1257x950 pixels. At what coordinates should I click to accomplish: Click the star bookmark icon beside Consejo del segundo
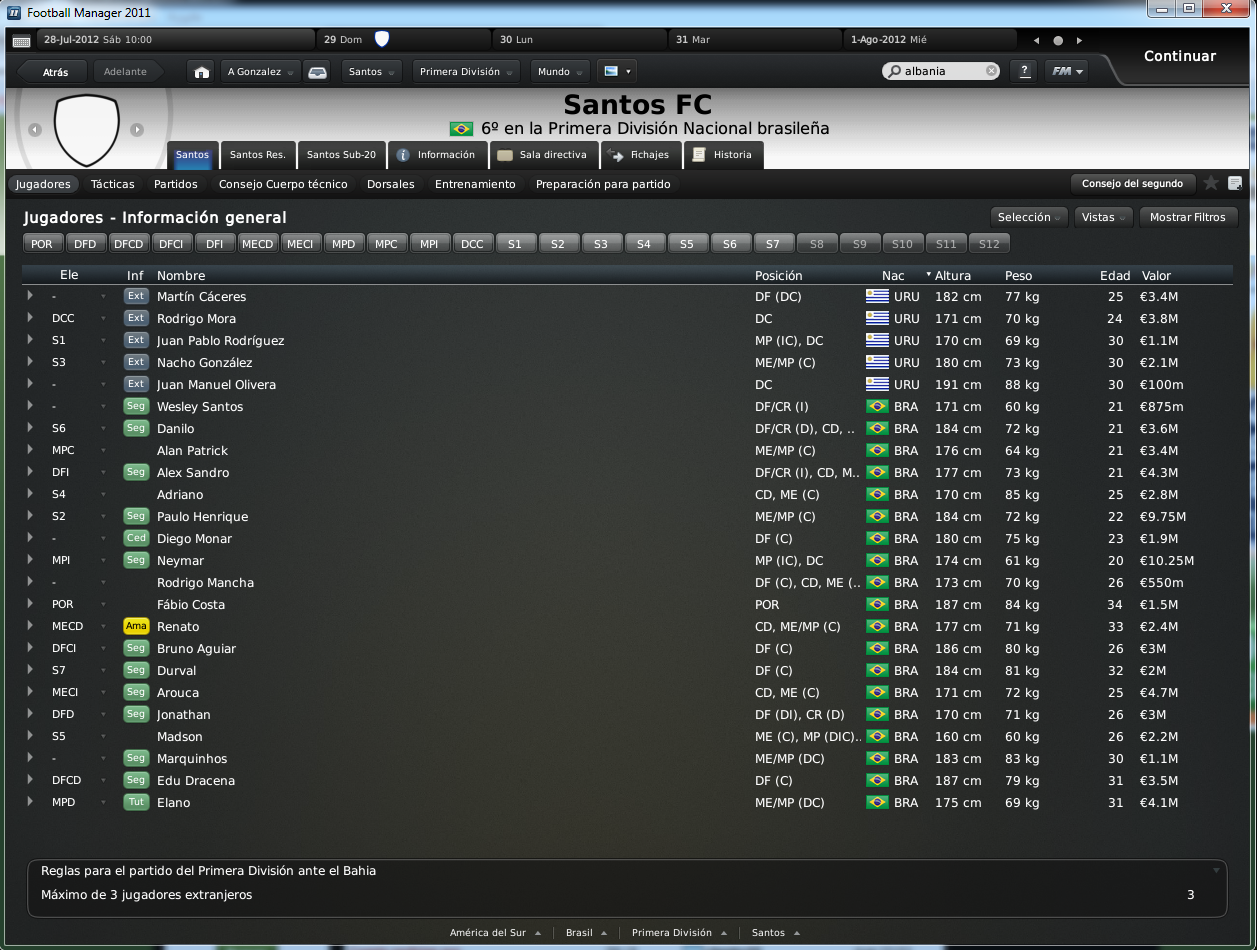(x=1211, y=183)
